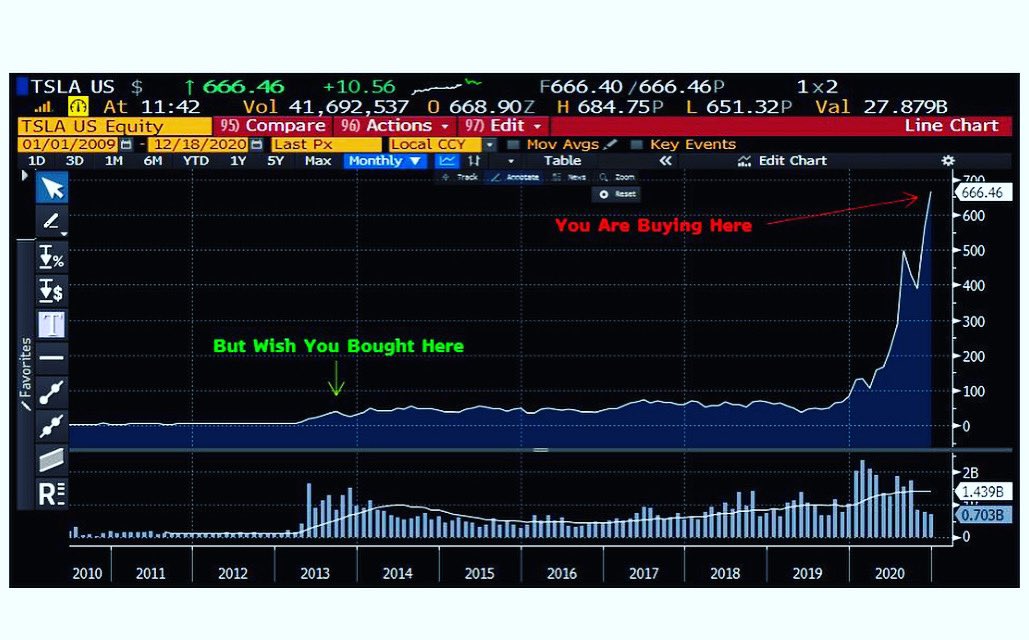The height and width of the screenshot is (640, 1029).
Task: Enable the Track crosshair mode
Action: pyautogui.click(x=460, y=177)
